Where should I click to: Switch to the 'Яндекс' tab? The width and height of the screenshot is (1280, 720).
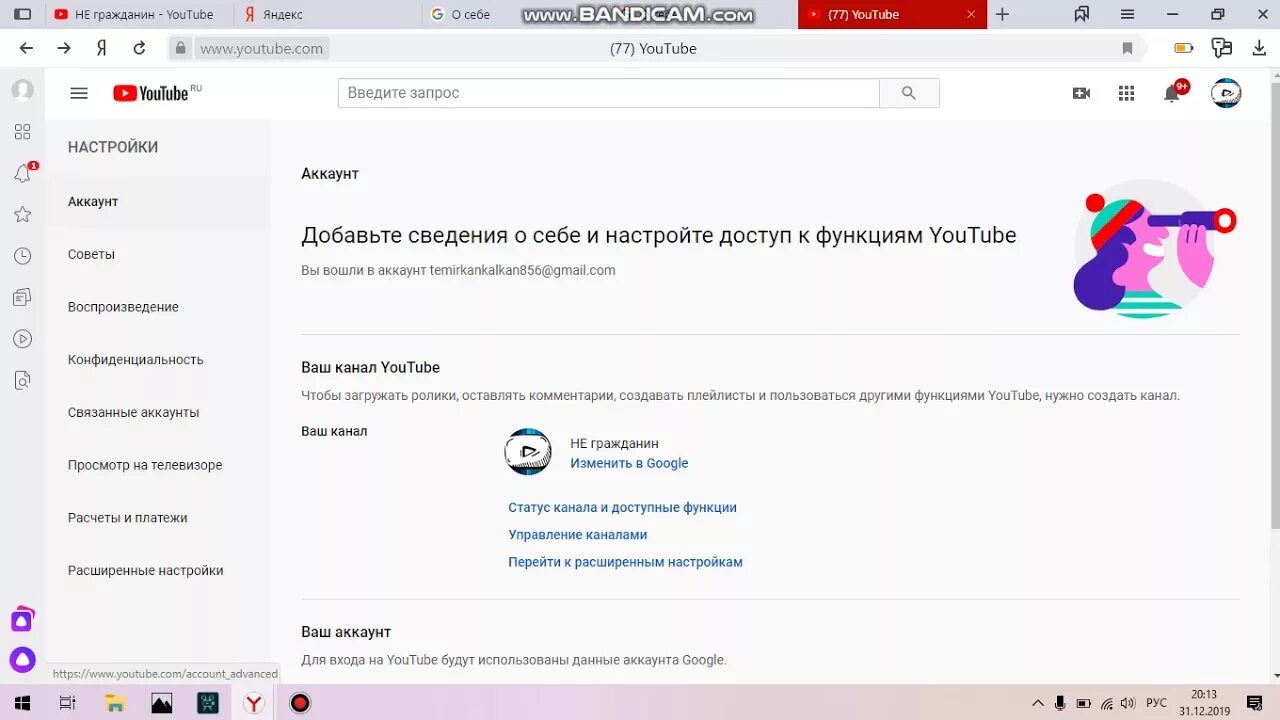(x=327, y=14)
